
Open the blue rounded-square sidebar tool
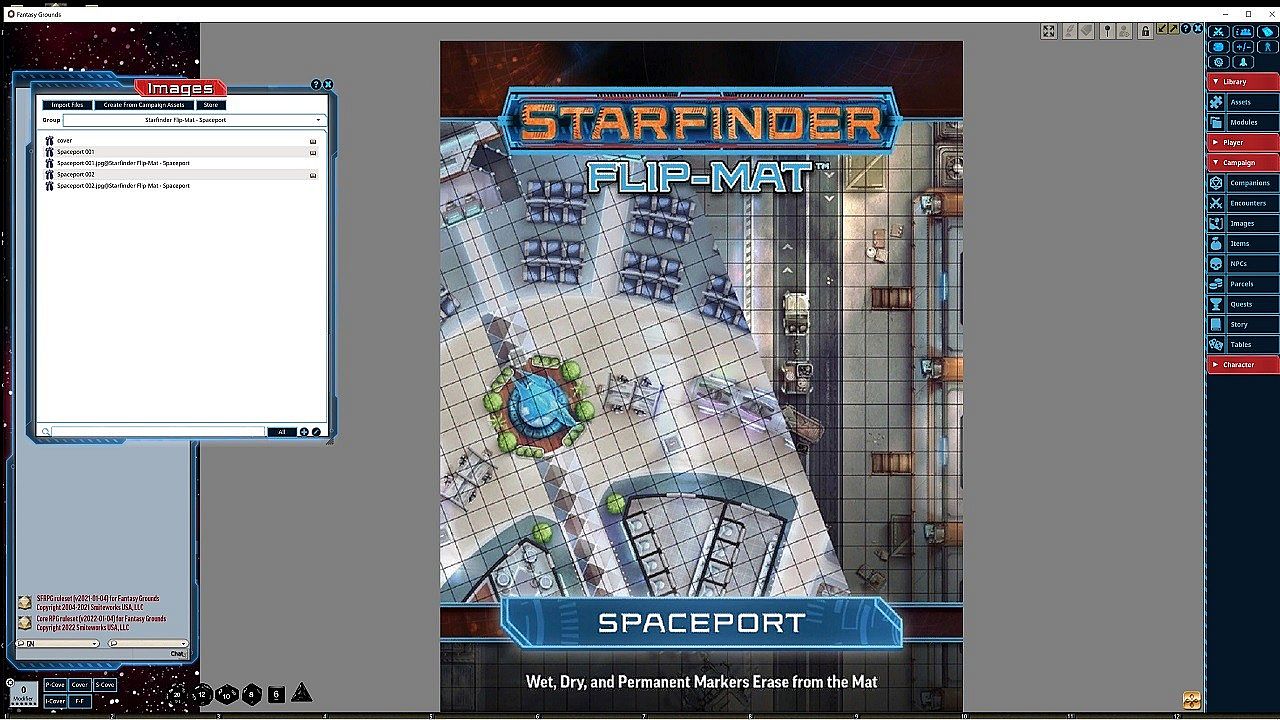pos(1218,47)
